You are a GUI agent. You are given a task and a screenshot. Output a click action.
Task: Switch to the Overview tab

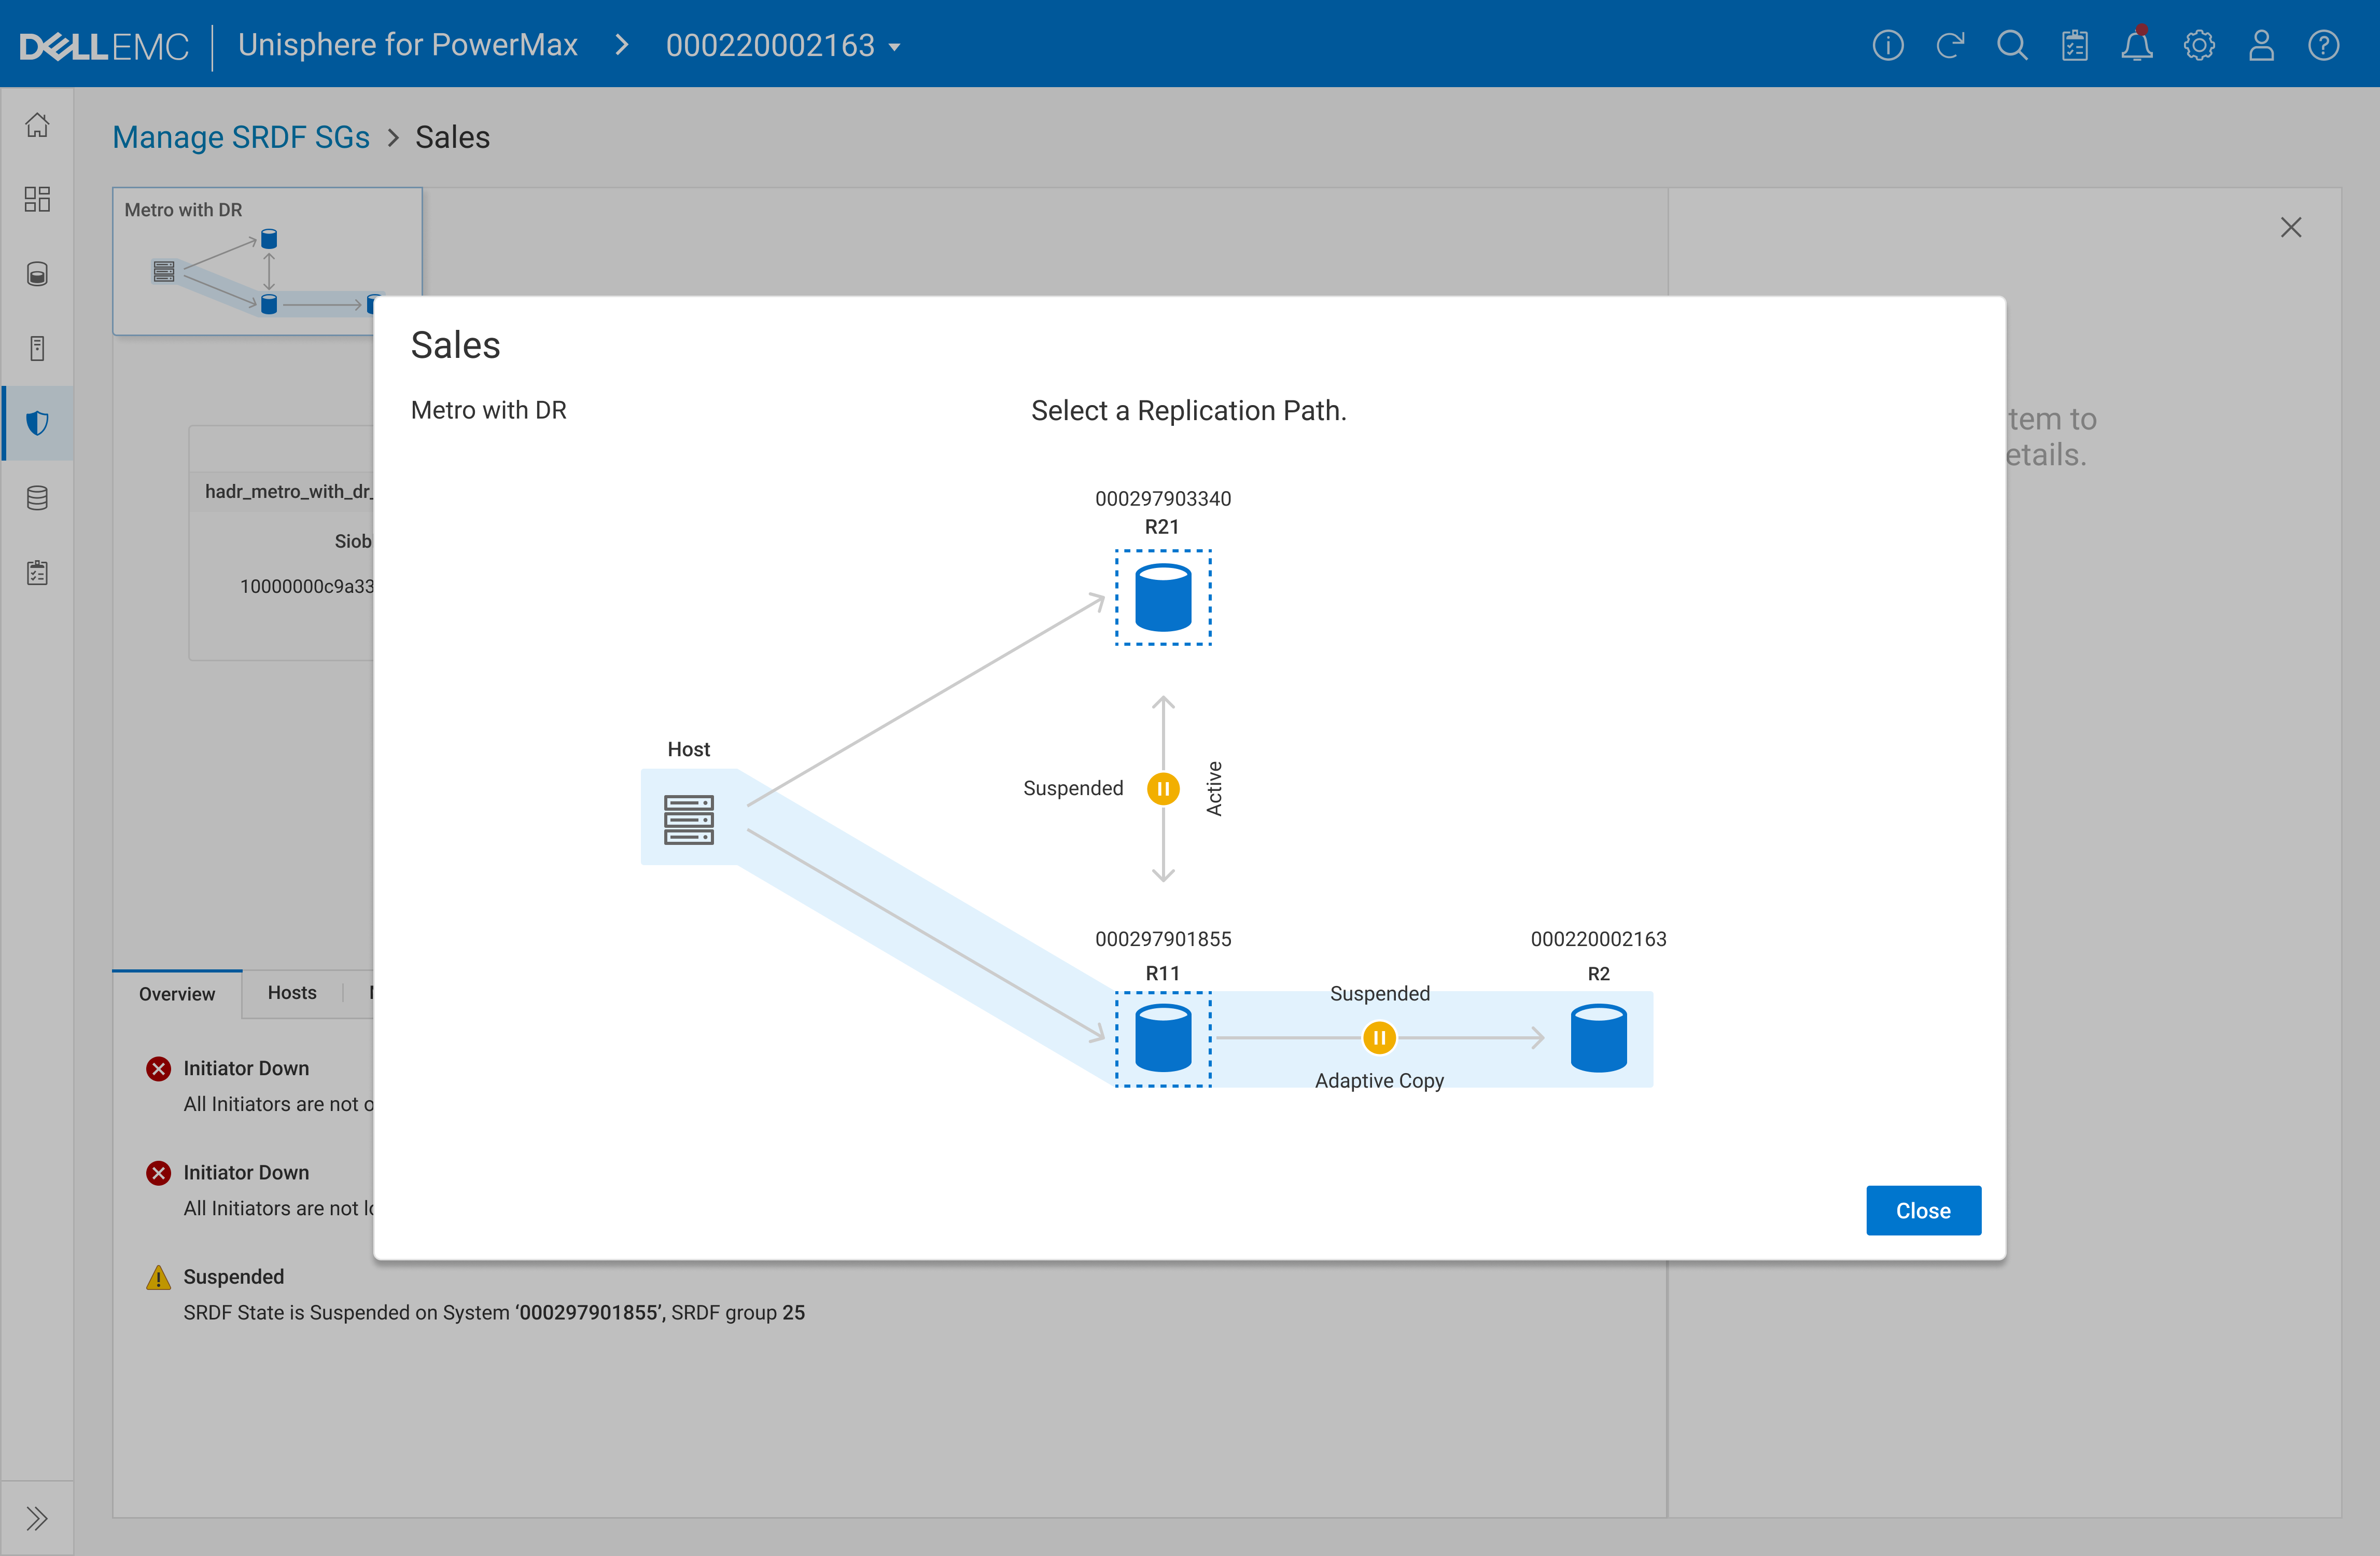click(177, 994)
